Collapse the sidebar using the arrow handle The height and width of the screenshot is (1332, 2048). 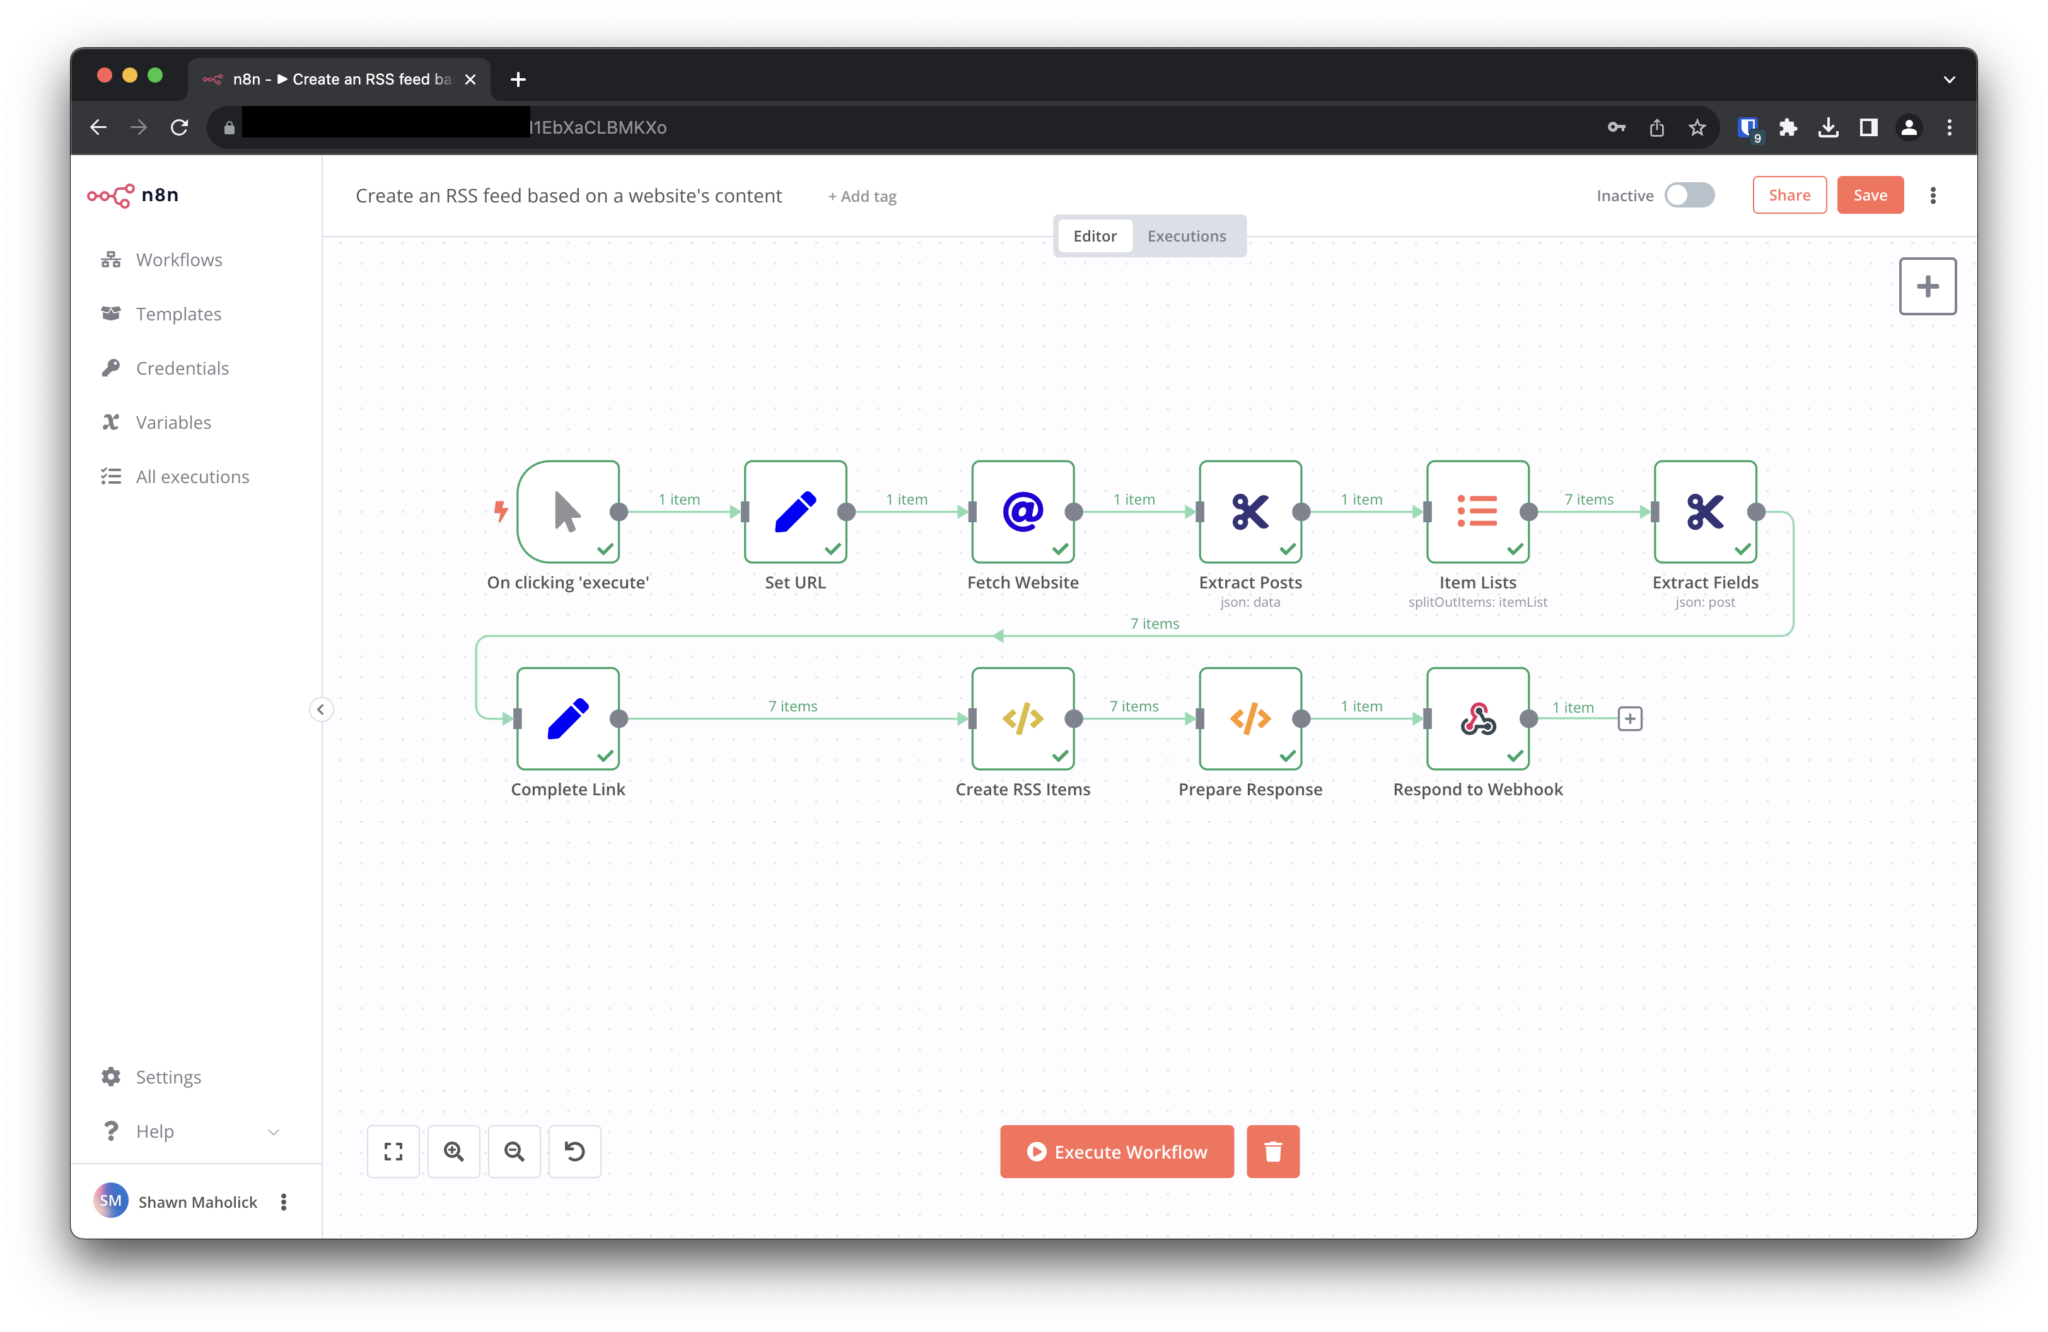pyautogui.click(x=320, y=709)
